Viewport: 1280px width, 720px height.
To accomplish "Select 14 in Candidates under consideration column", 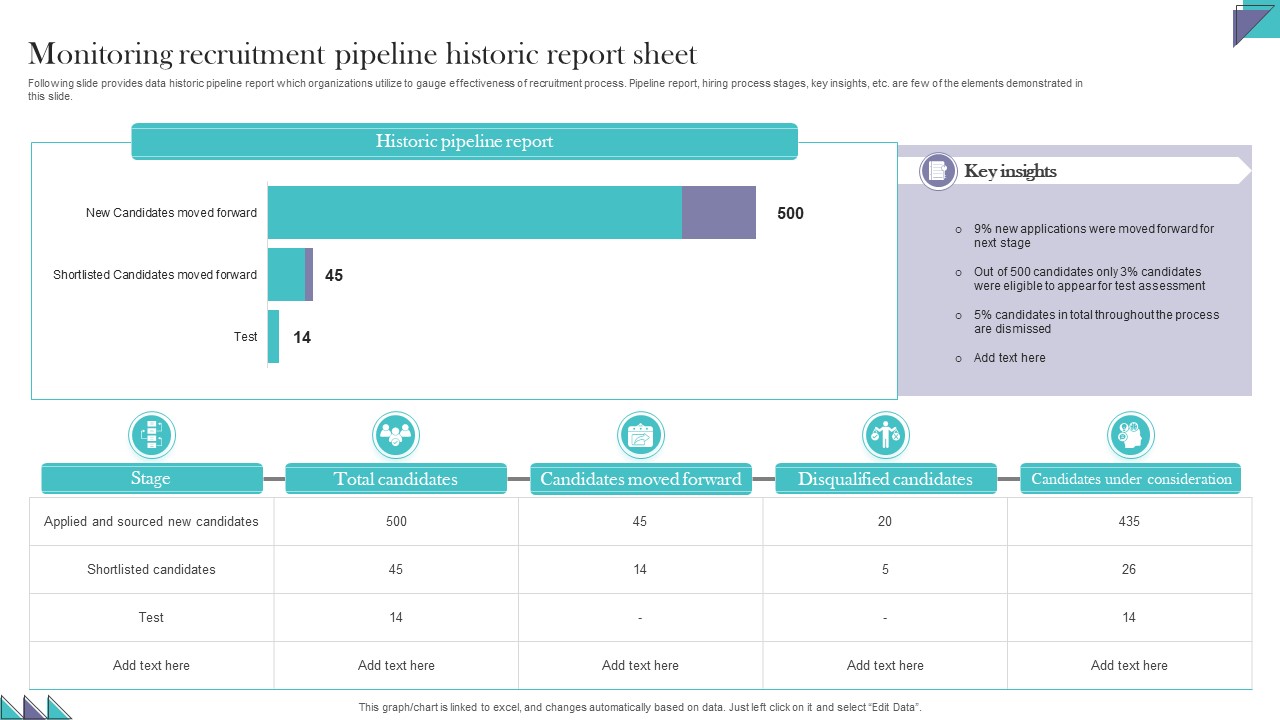I will coord(1129,618).
